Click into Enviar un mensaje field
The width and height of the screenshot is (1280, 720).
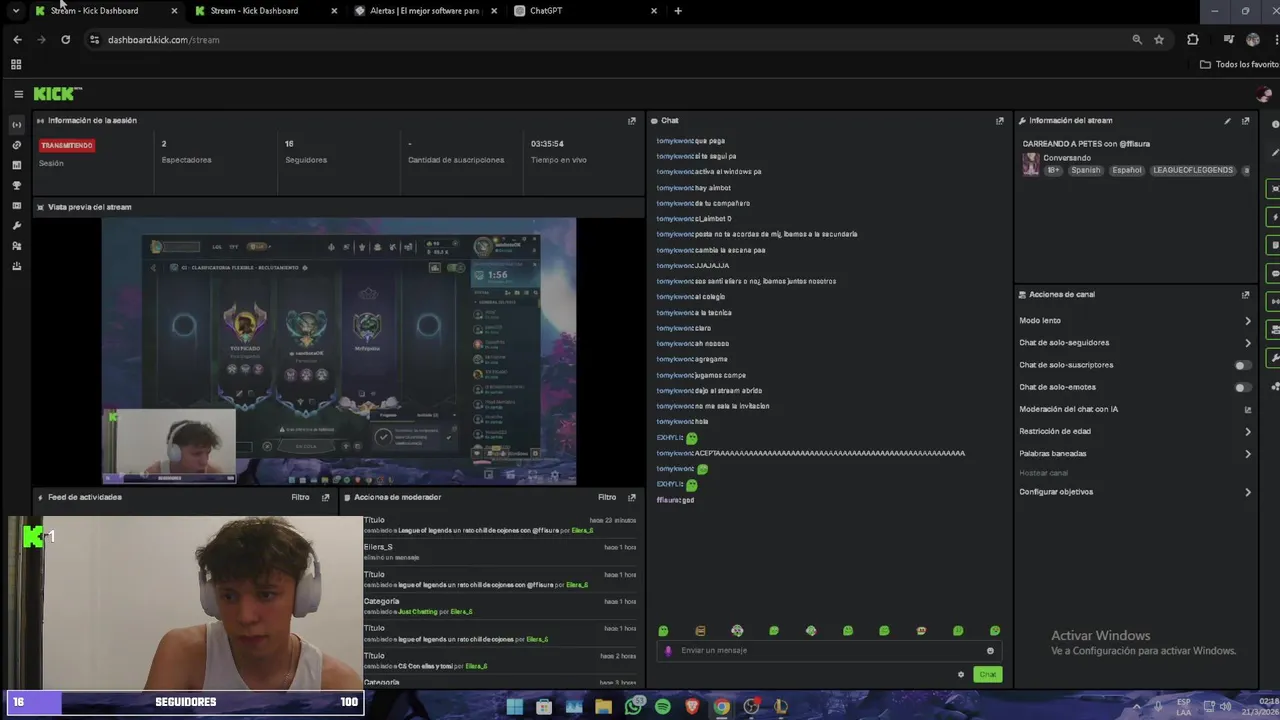pos(828,650)
